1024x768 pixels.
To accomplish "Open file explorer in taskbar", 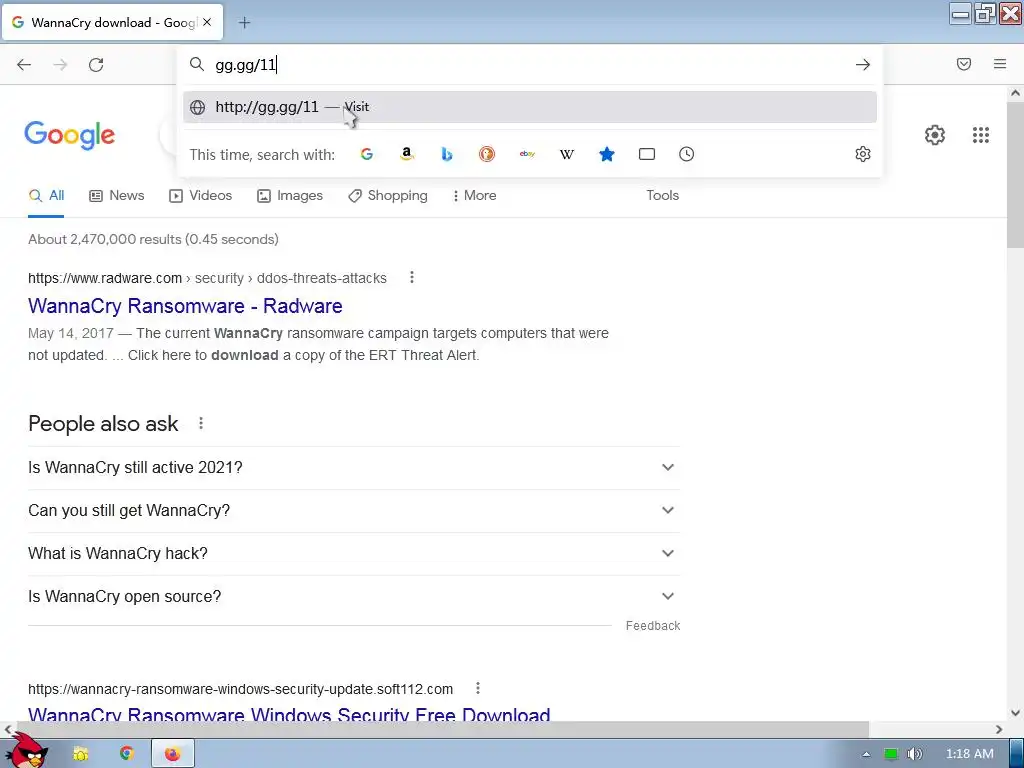I will point(81,754).
